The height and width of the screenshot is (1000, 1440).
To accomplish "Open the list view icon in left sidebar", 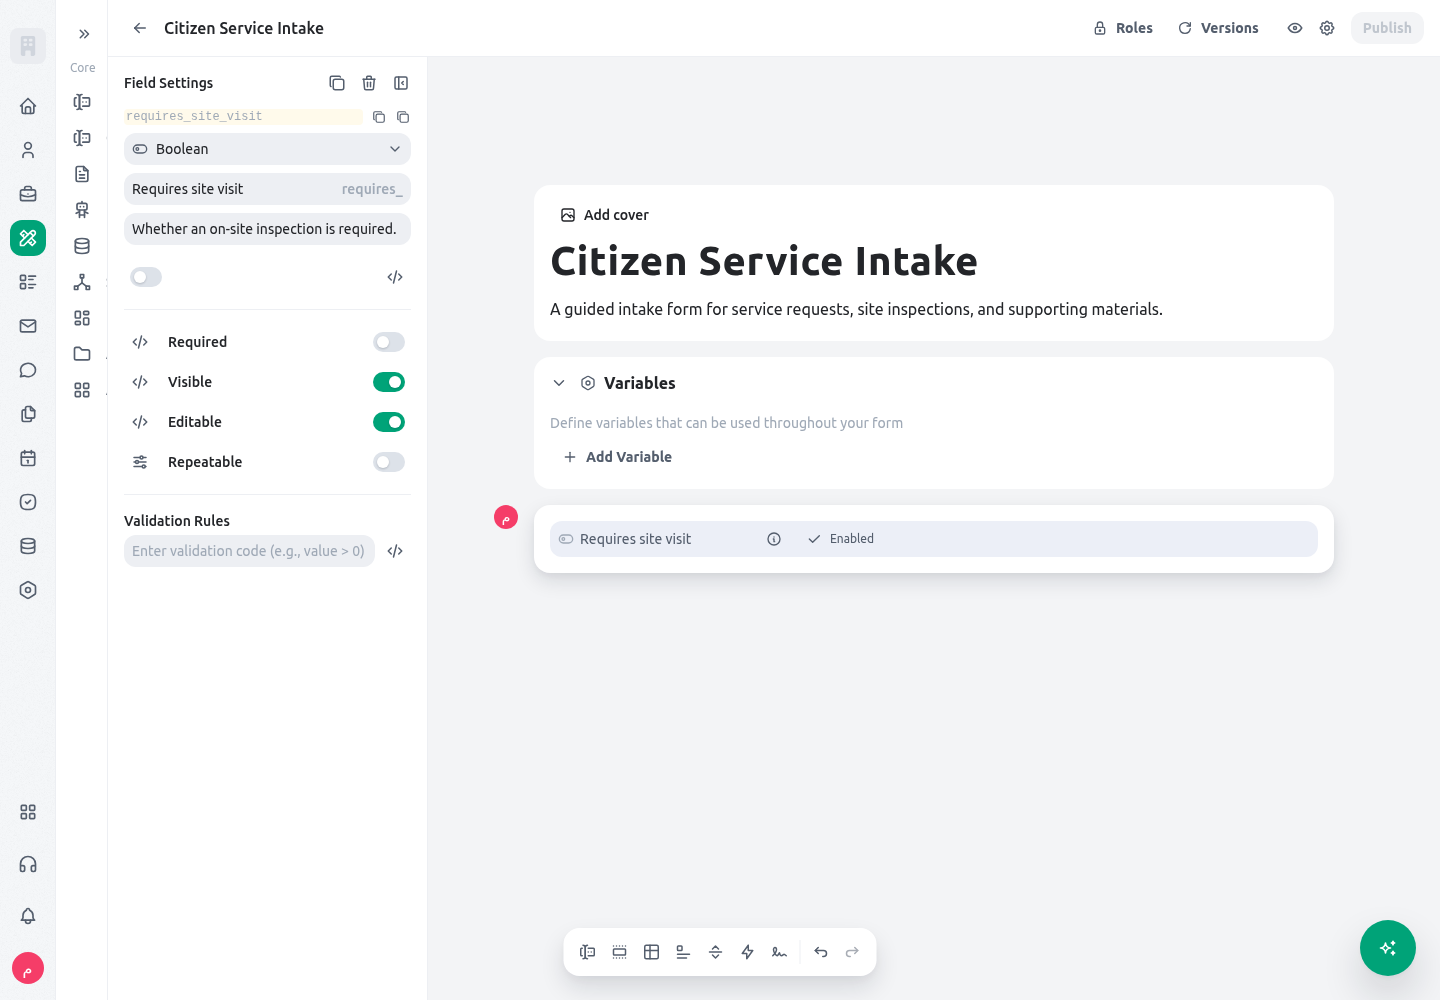I will point(28,282).
